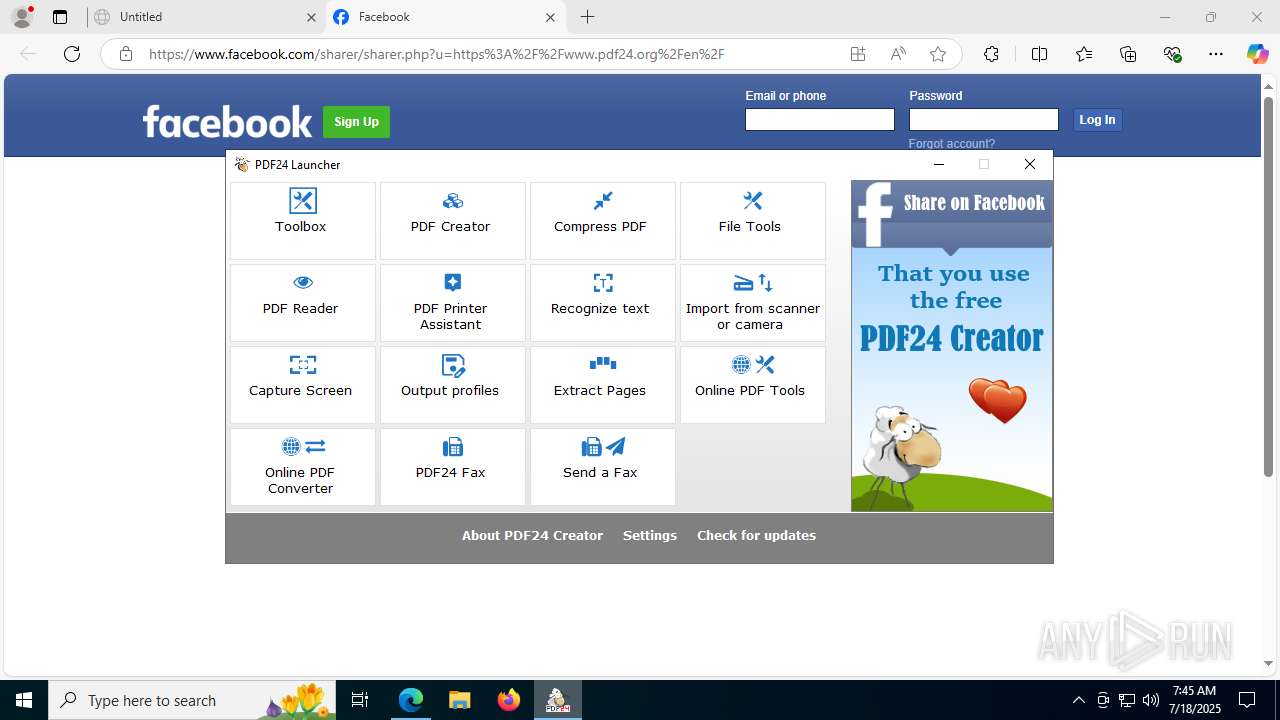Click the Facebook Sign Up button
Image resolution: width=1280 pixels, height=720 pixels.
(x=356, y=122)
